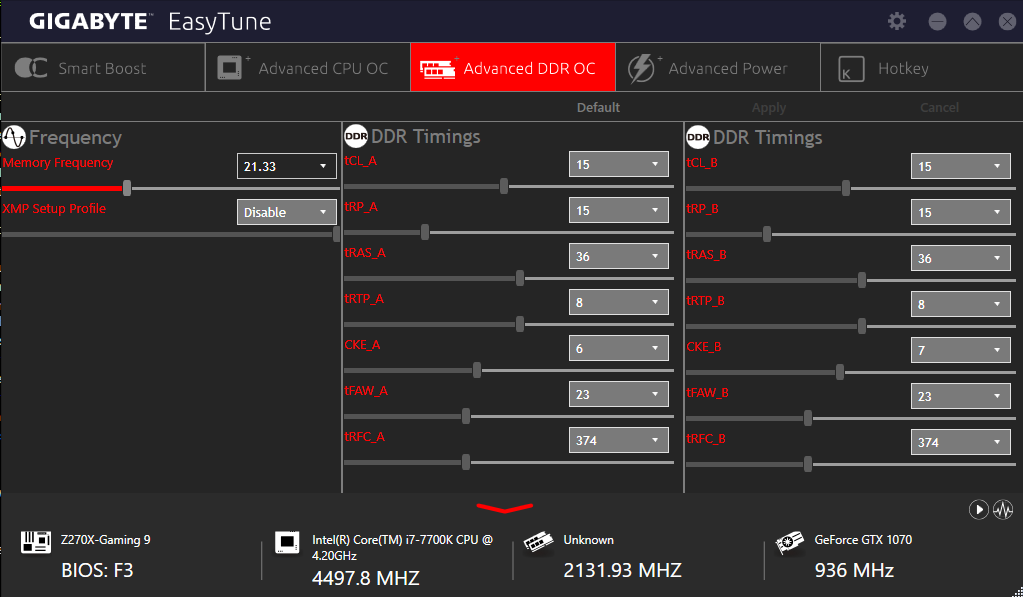Click the GIGABYTE logo
1023x597 pixels.
point(89,22)
